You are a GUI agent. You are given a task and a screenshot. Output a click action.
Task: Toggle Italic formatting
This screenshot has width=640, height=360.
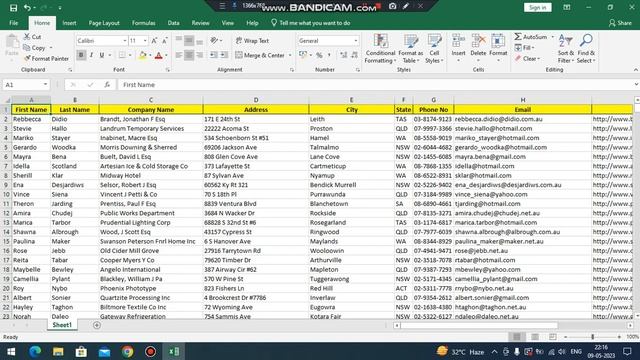tap(91, 55)
